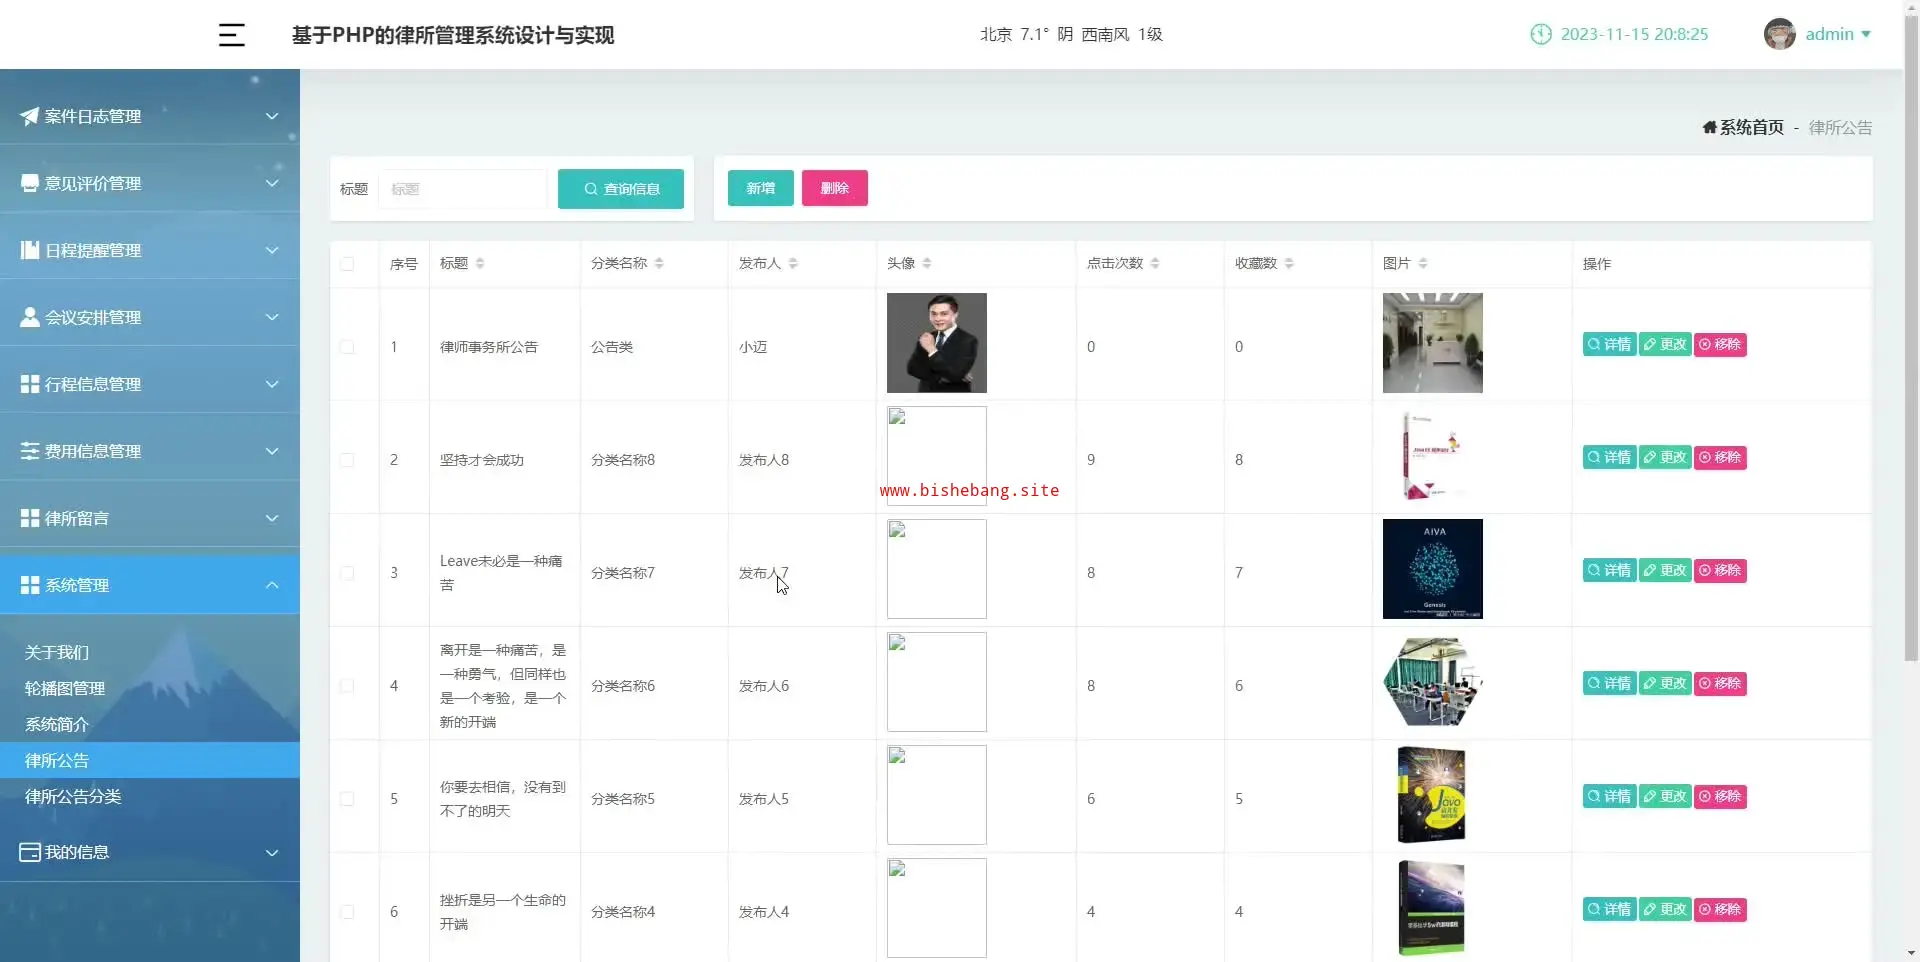Click the comment icon for 意见评价管理
This screenshot has height=962, width=1920.
coord(30,183)
